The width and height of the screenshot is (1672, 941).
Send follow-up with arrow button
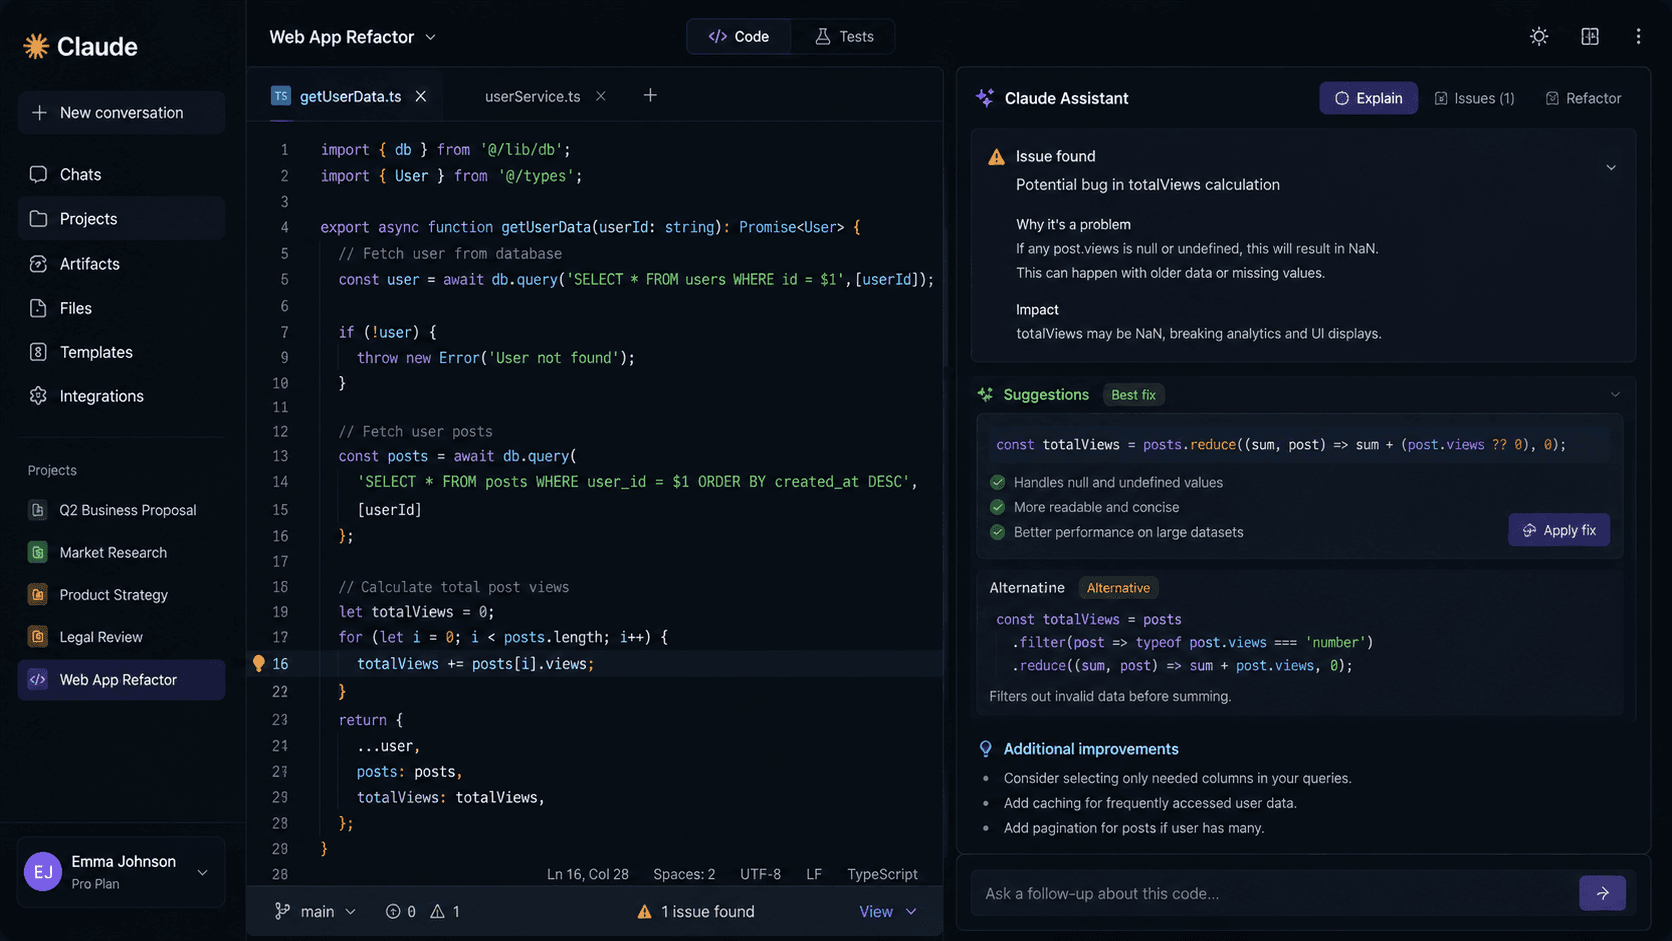point(1602,893)
